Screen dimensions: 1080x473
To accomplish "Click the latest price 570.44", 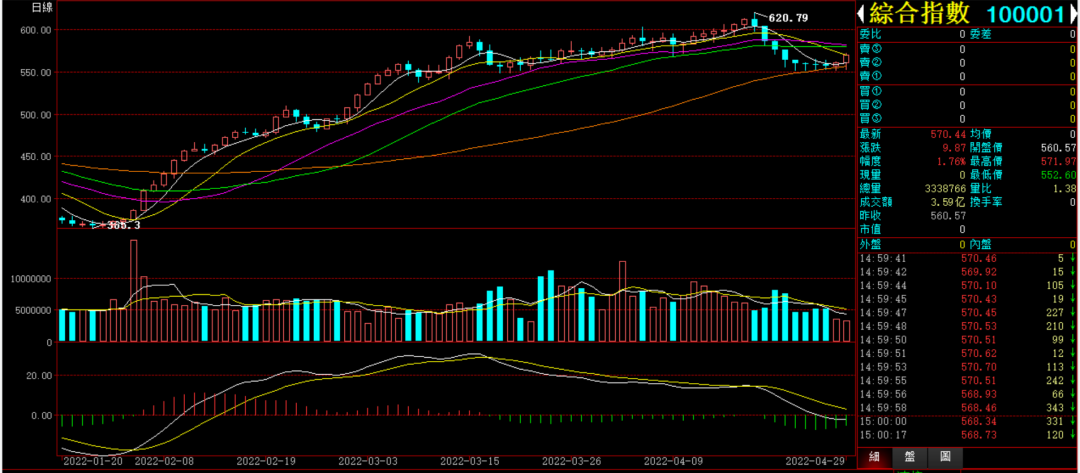I will [950, 134].
